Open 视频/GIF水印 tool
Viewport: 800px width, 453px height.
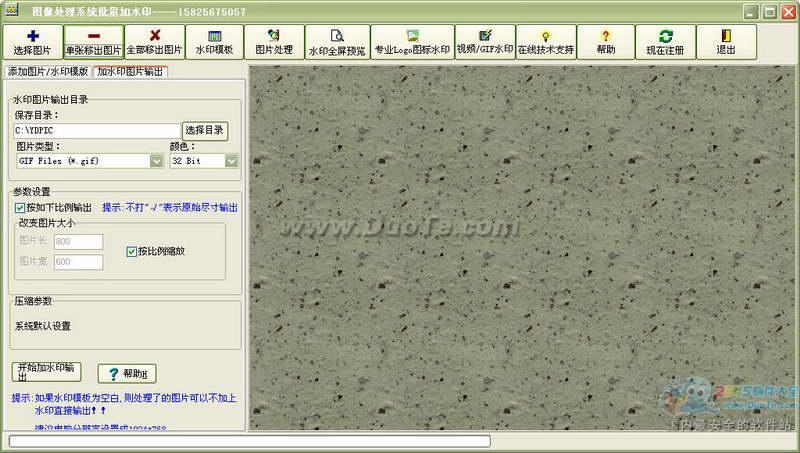485,41
